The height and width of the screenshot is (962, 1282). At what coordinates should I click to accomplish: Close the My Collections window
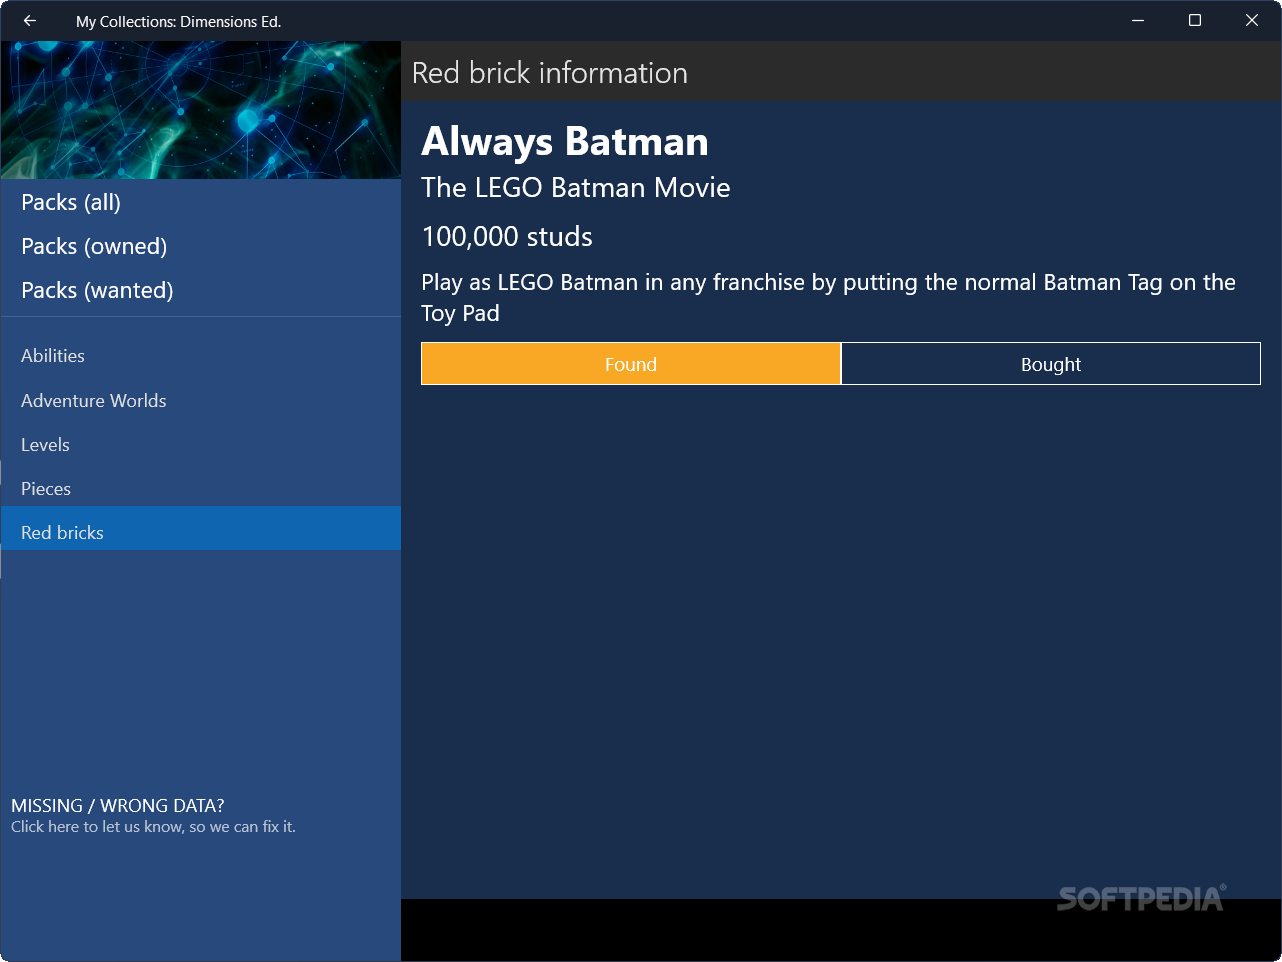1252,21
